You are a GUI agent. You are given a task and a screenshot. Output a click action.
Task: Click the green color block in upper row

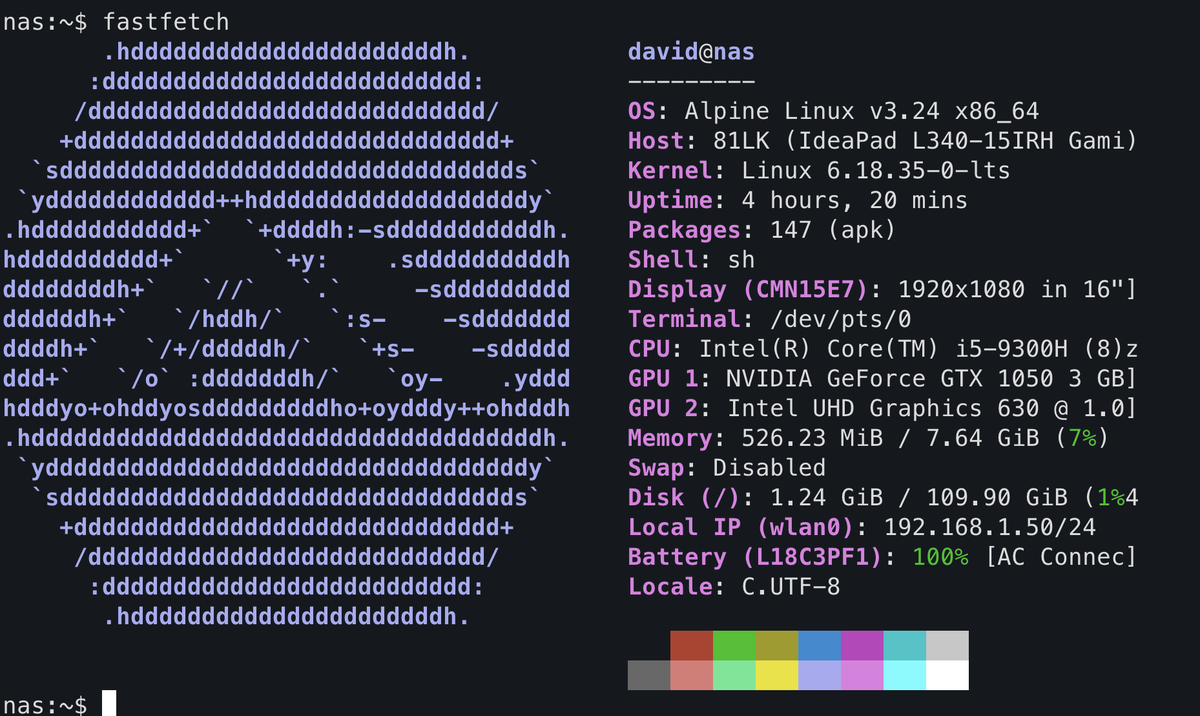(x=735, y=645)
